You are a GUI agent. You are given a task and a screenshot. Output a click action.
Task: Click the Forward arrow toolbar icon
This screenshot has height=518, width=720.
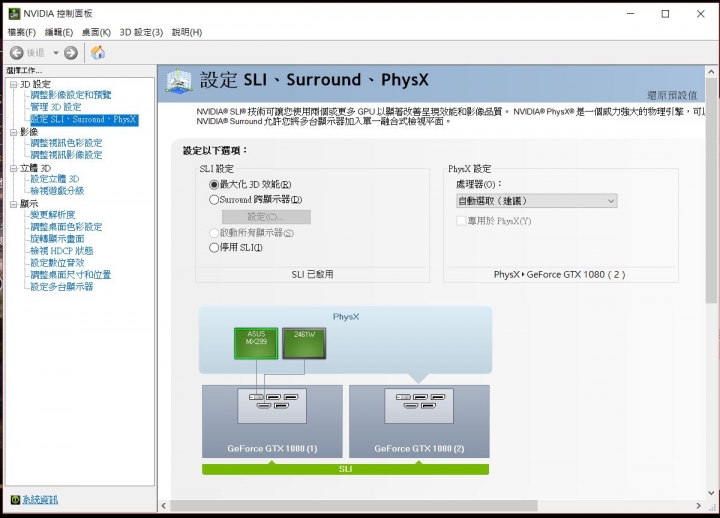coord(71,53)
